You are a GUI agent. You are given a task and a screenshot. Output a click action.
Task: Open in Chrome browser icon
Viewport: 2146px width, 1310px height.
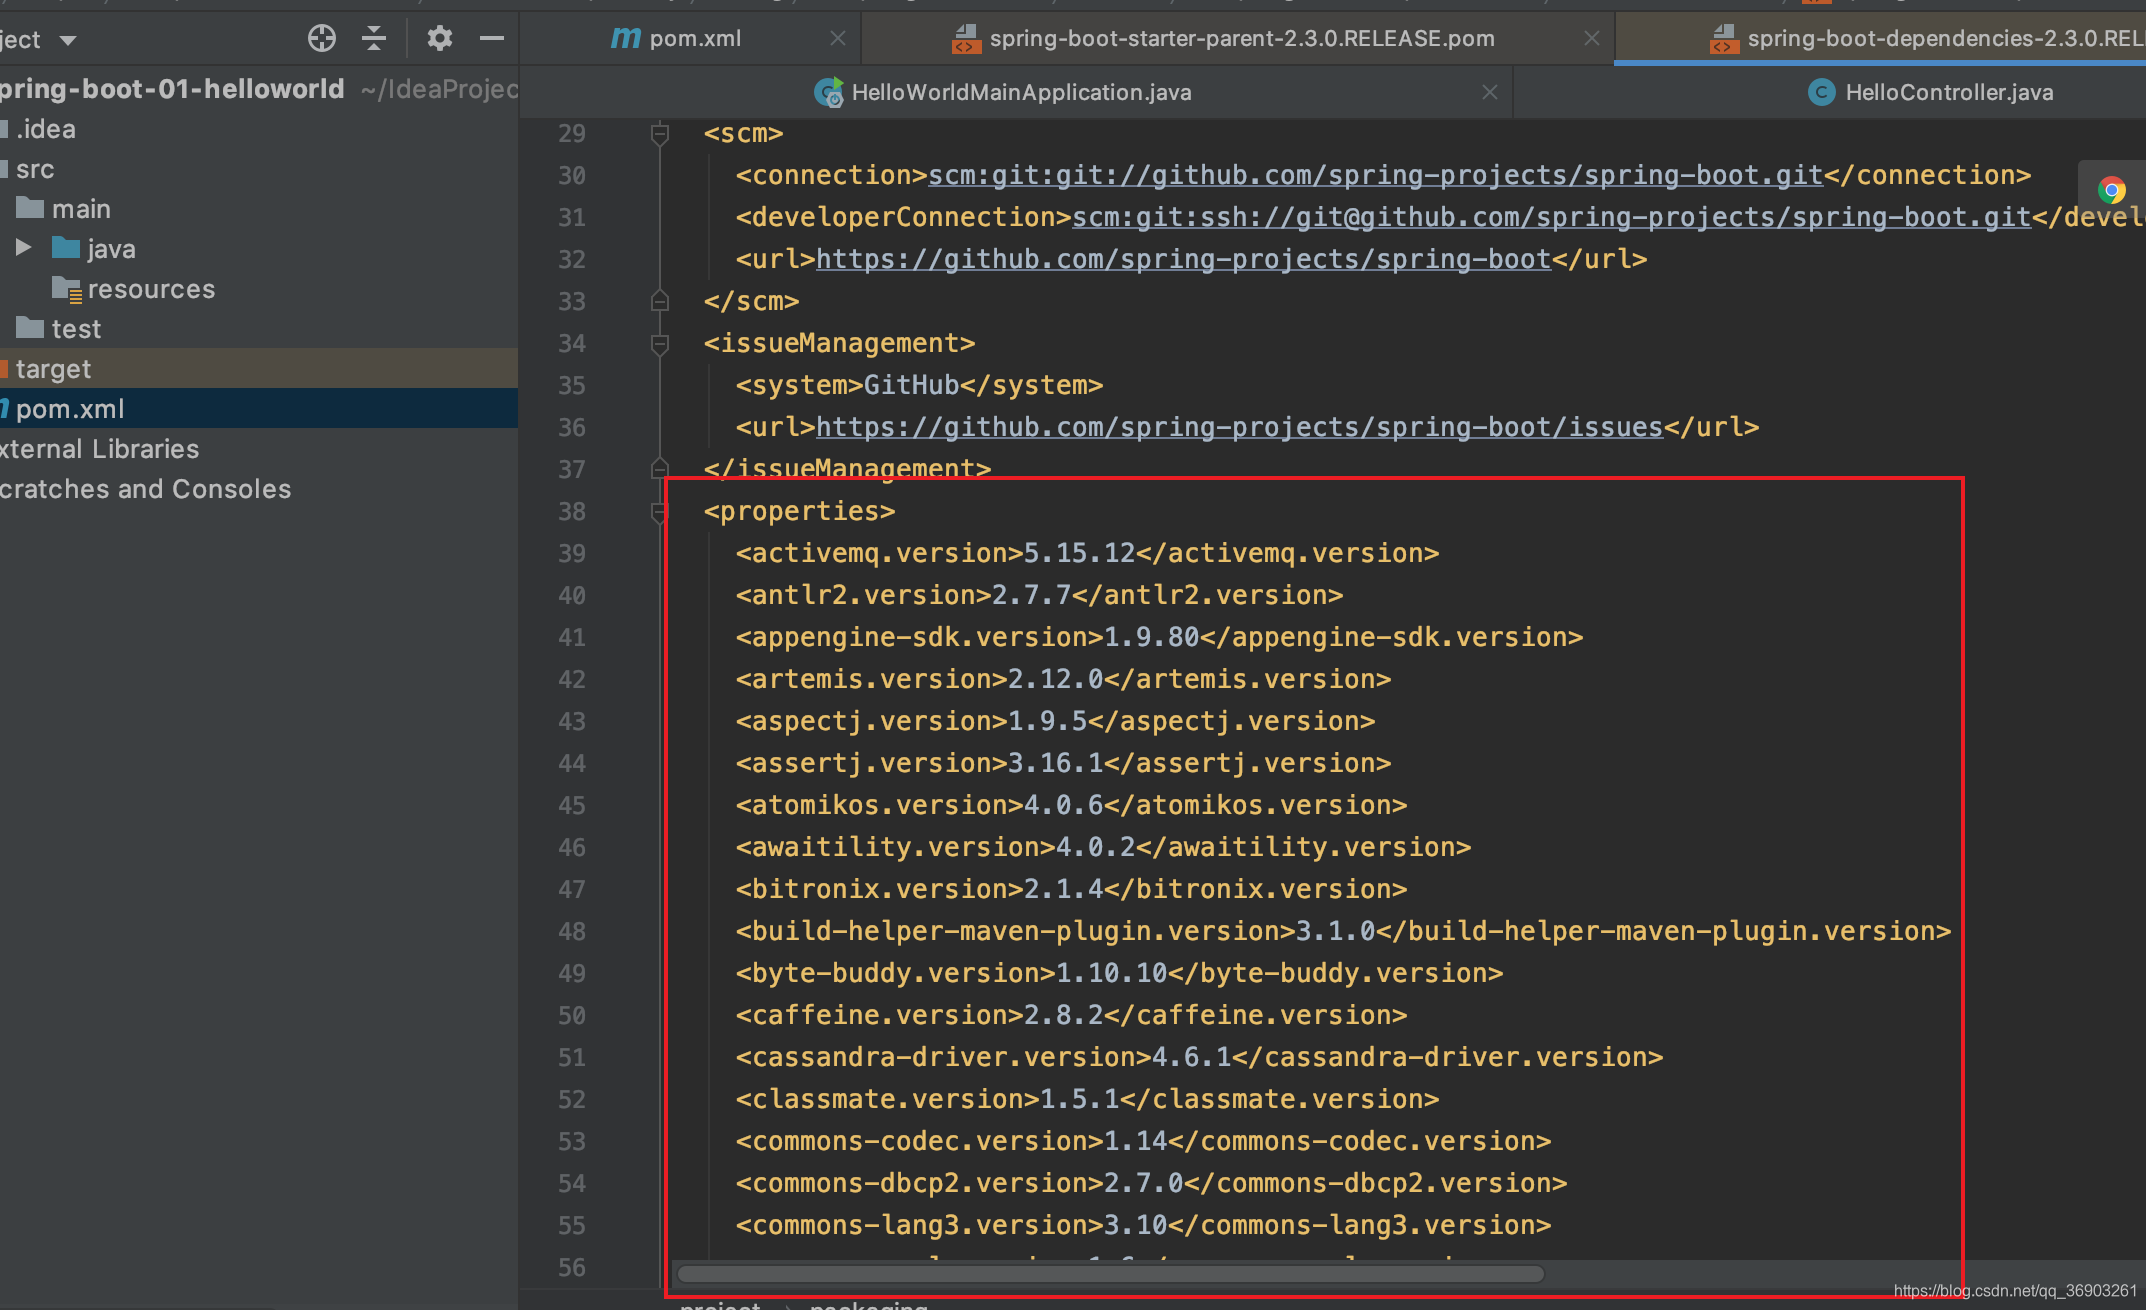[2111, 190]
